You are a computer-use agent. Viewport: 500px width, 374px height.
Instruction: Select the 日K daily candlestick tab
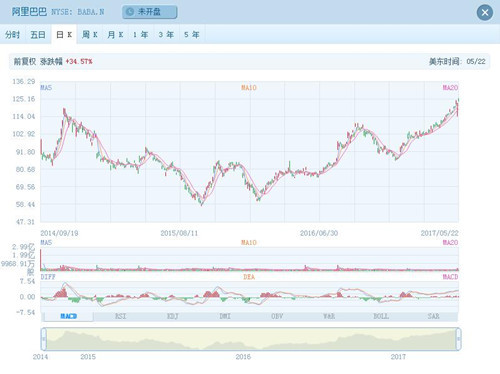click(x=64, y=34)
